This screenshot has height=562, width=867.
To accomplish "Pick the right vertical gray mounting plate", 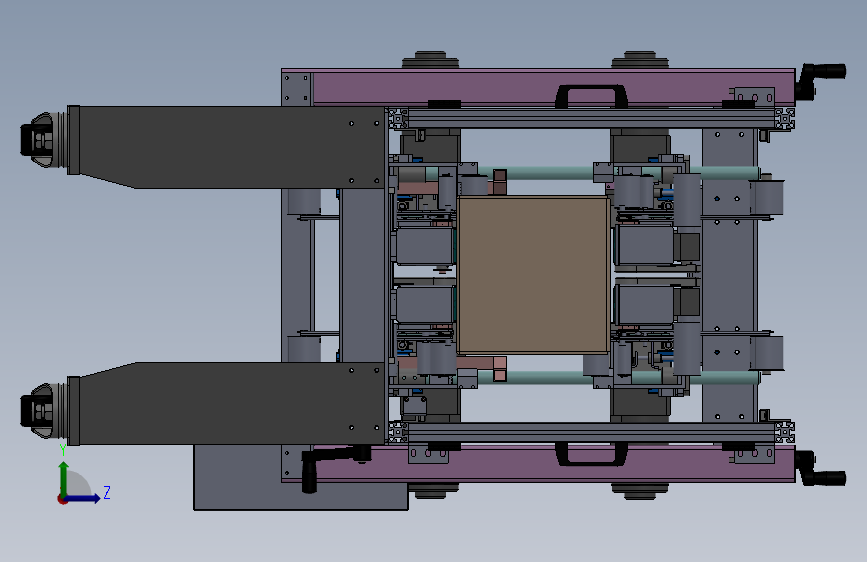I will (729, 274).
